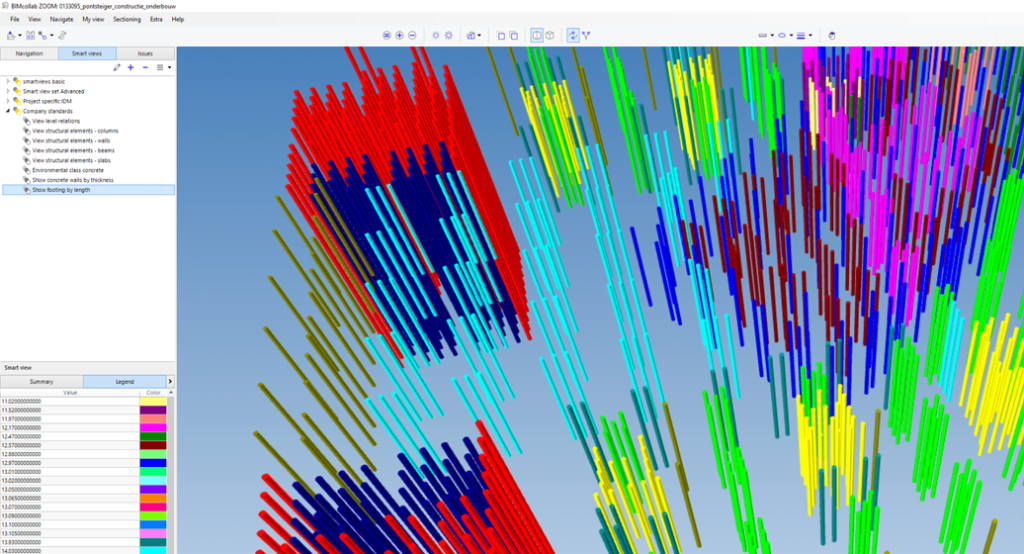Toggle the highlighted orbit rotate tool

[573, 35]
